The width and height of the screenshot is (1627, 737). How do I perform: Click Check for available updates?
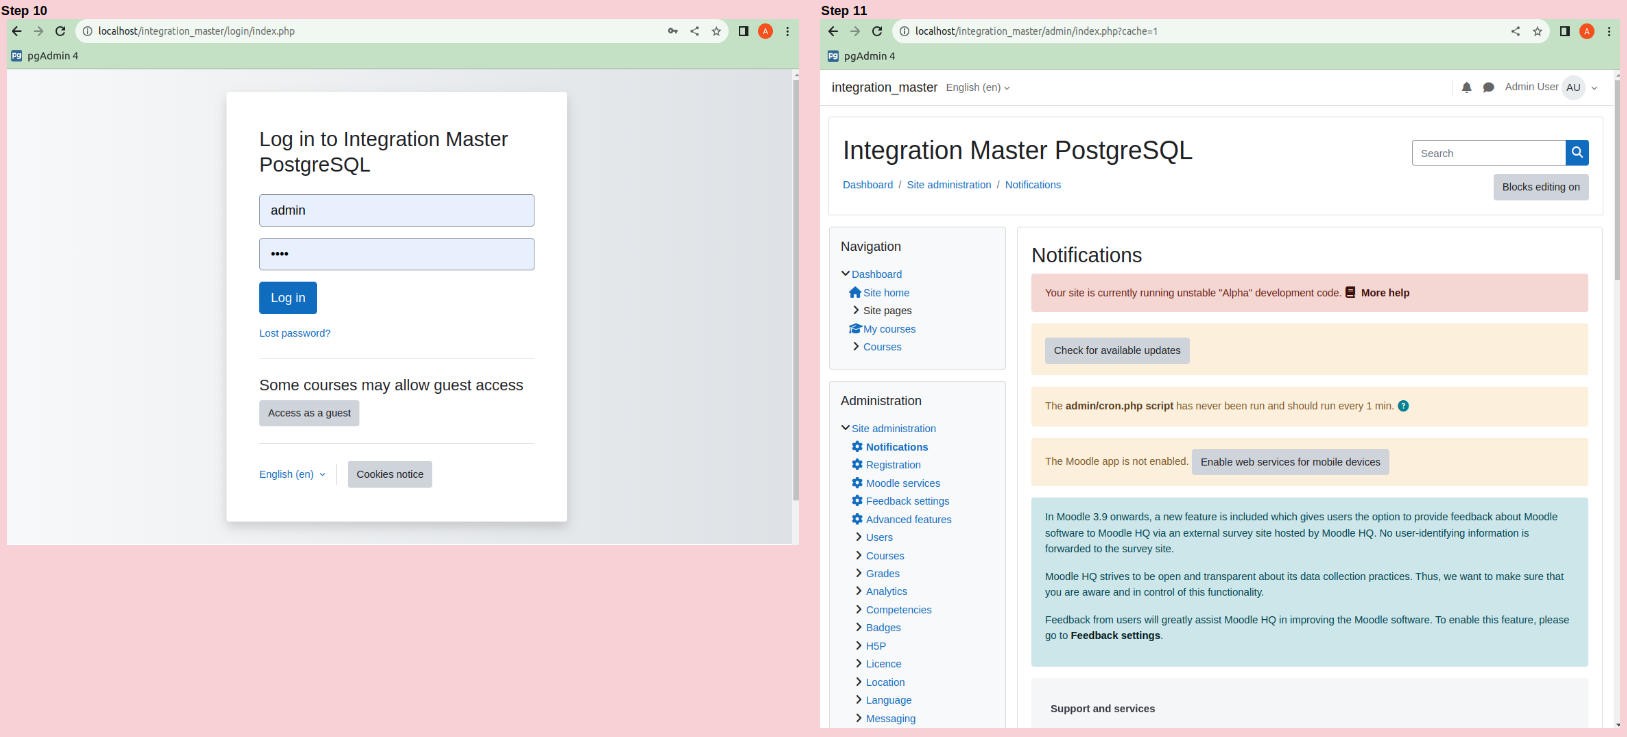pos(1117,350)
